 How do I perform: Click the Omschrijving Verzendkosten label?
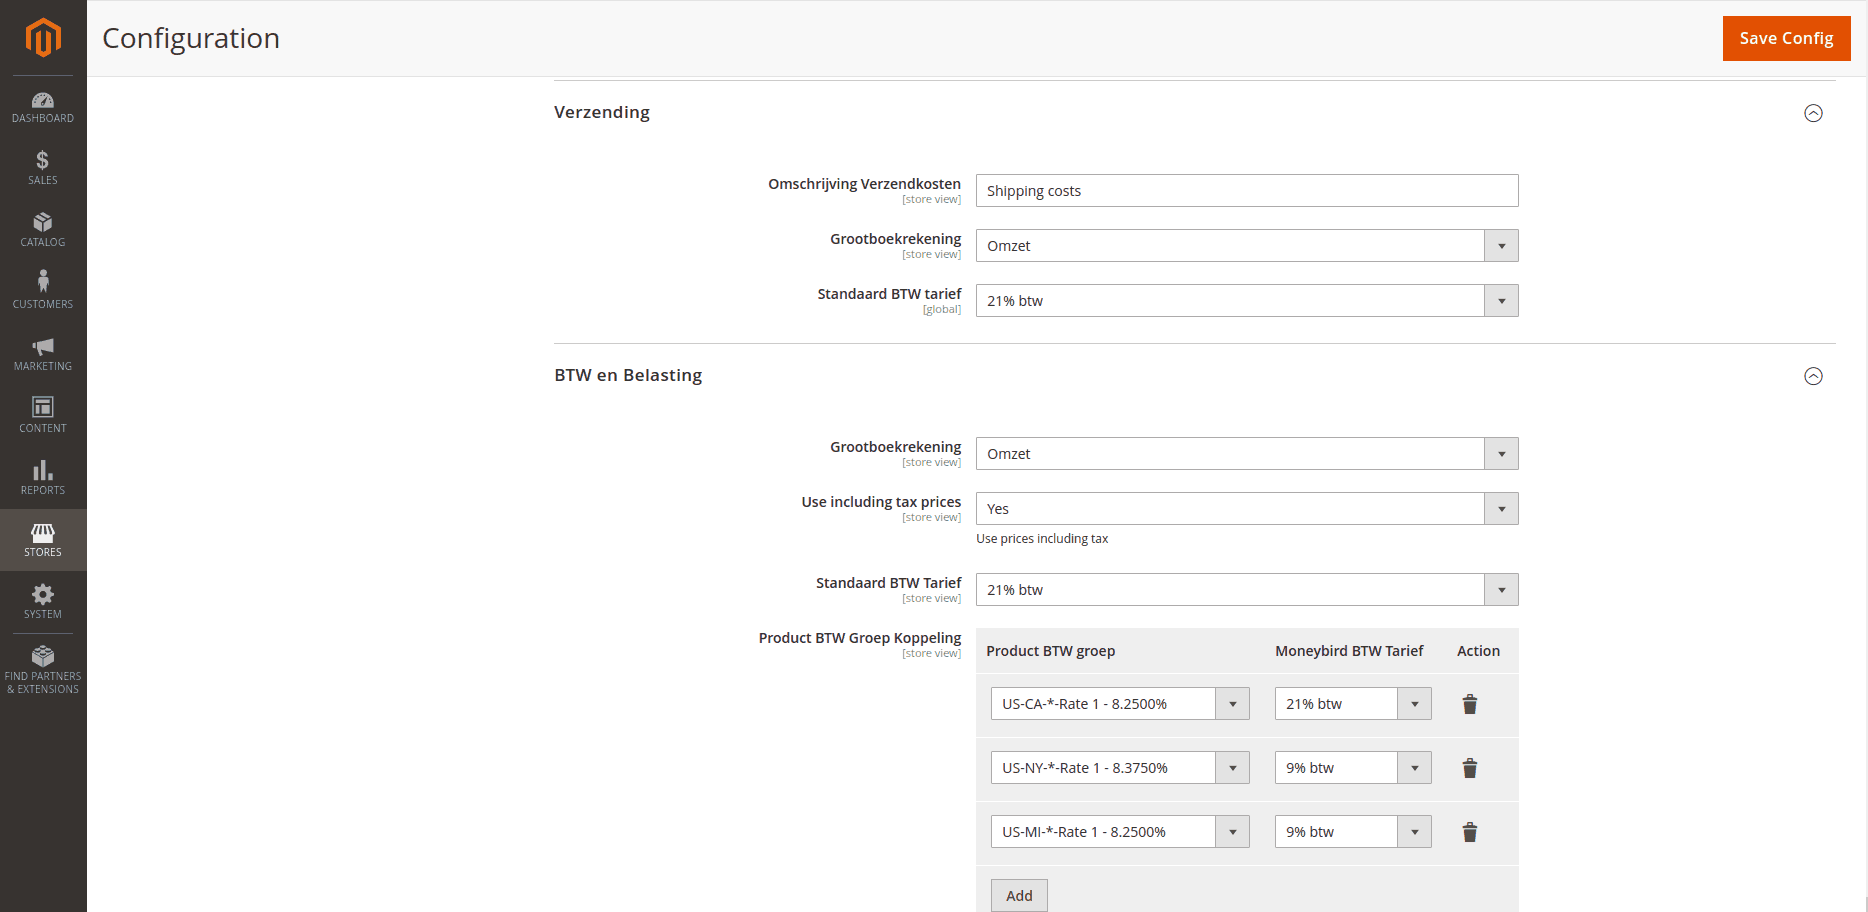coord(864,184)
